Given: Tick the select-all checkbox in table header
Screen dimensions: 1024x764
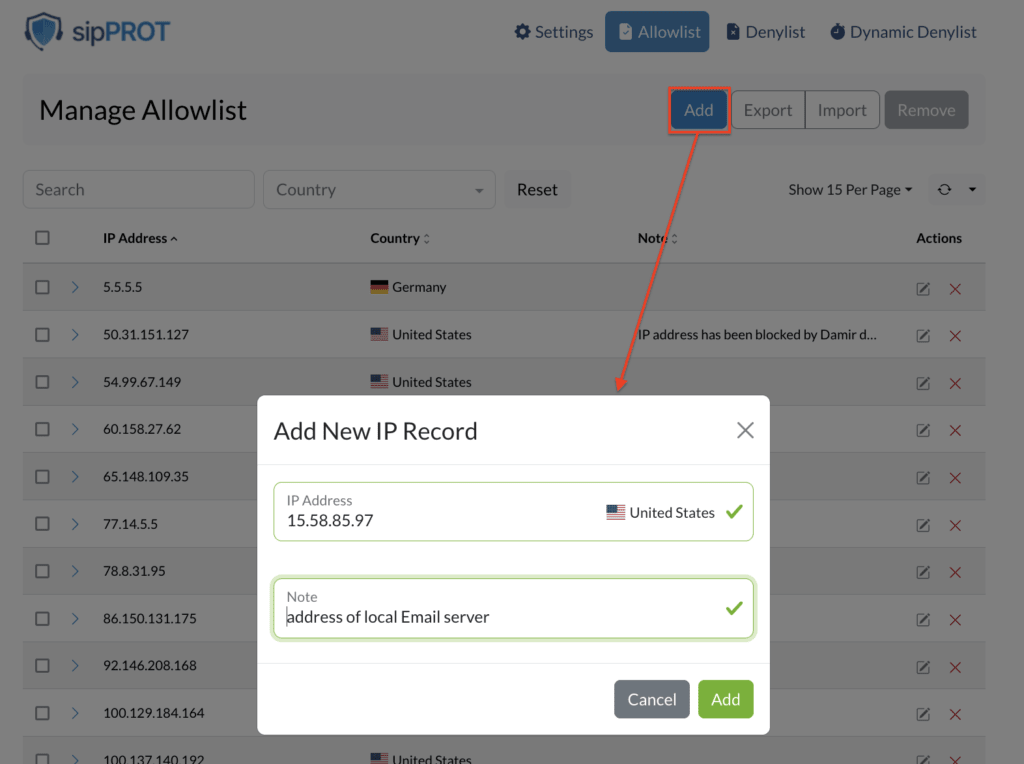Looking at the screenshot, I should [x=42, y=238].
